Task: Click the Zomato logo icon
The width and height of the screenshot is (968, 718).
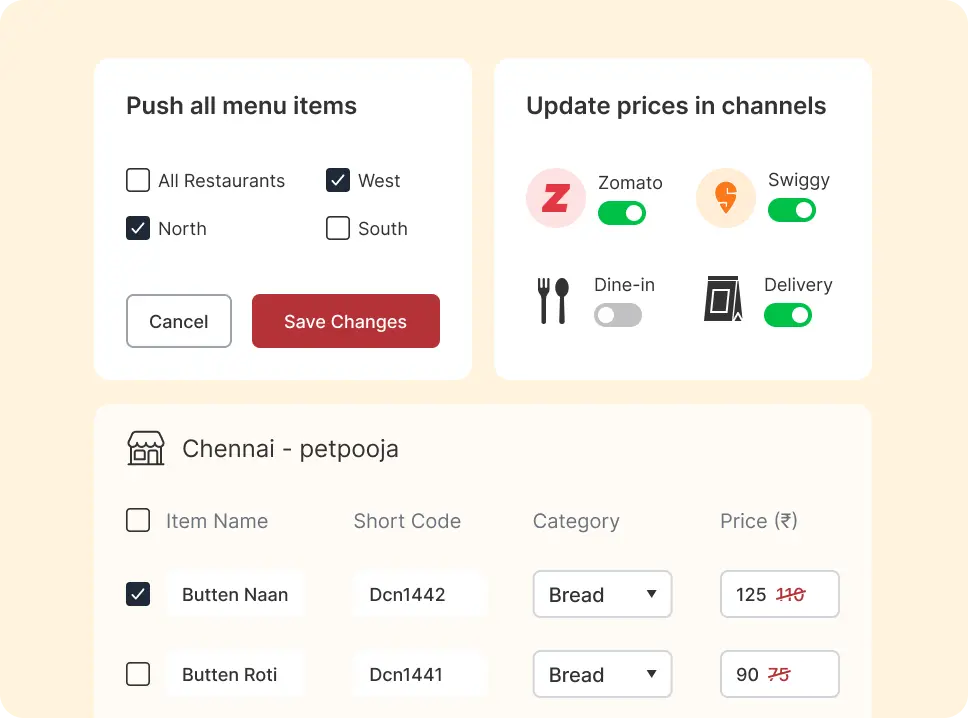Action: point(555,198)
